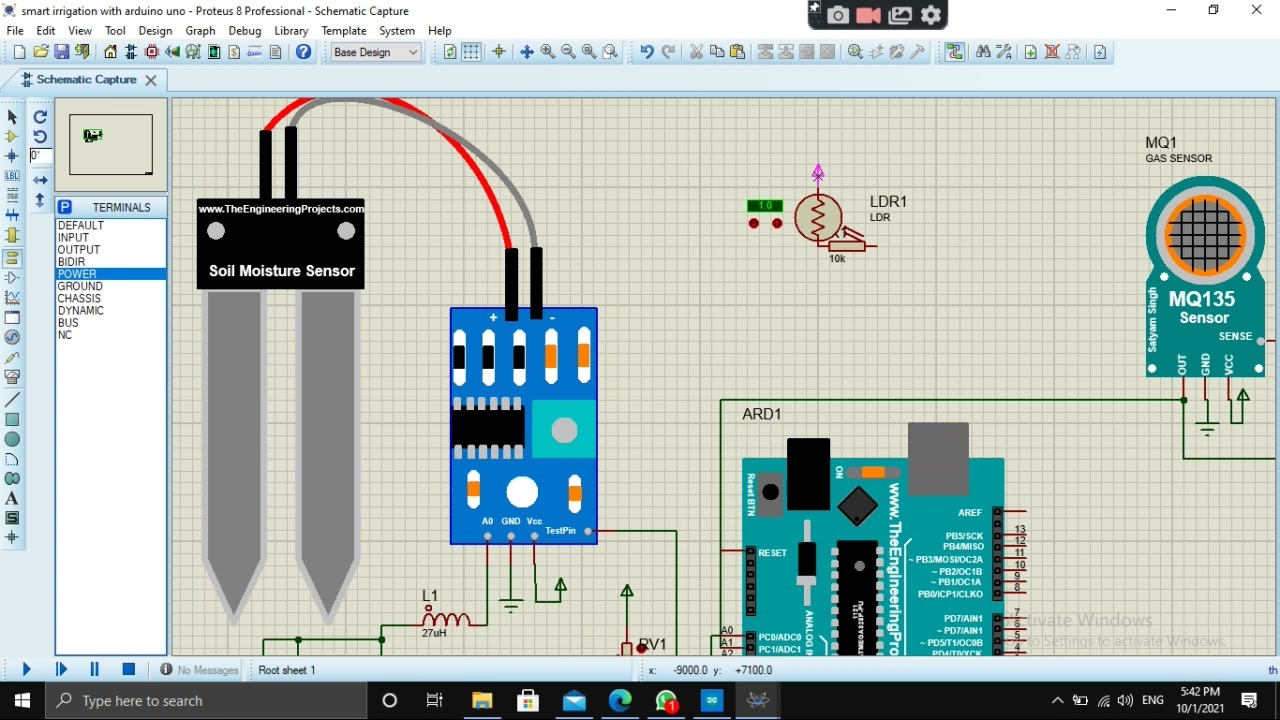Select the 2D Box drawing tool

point(12,419)
